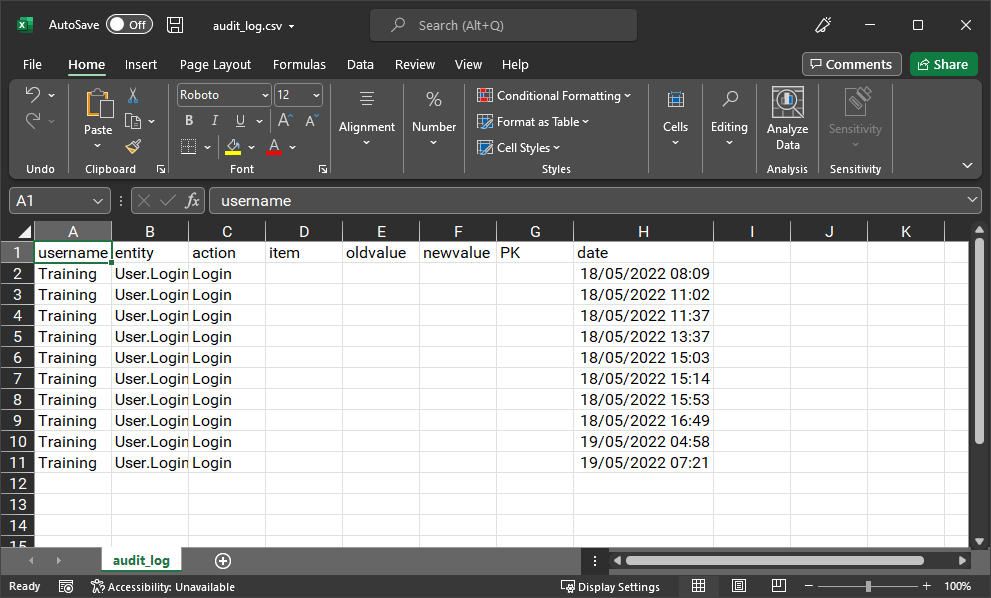Click the green Share button
Viewport: 991px width, 598px height.
(943, 64)
